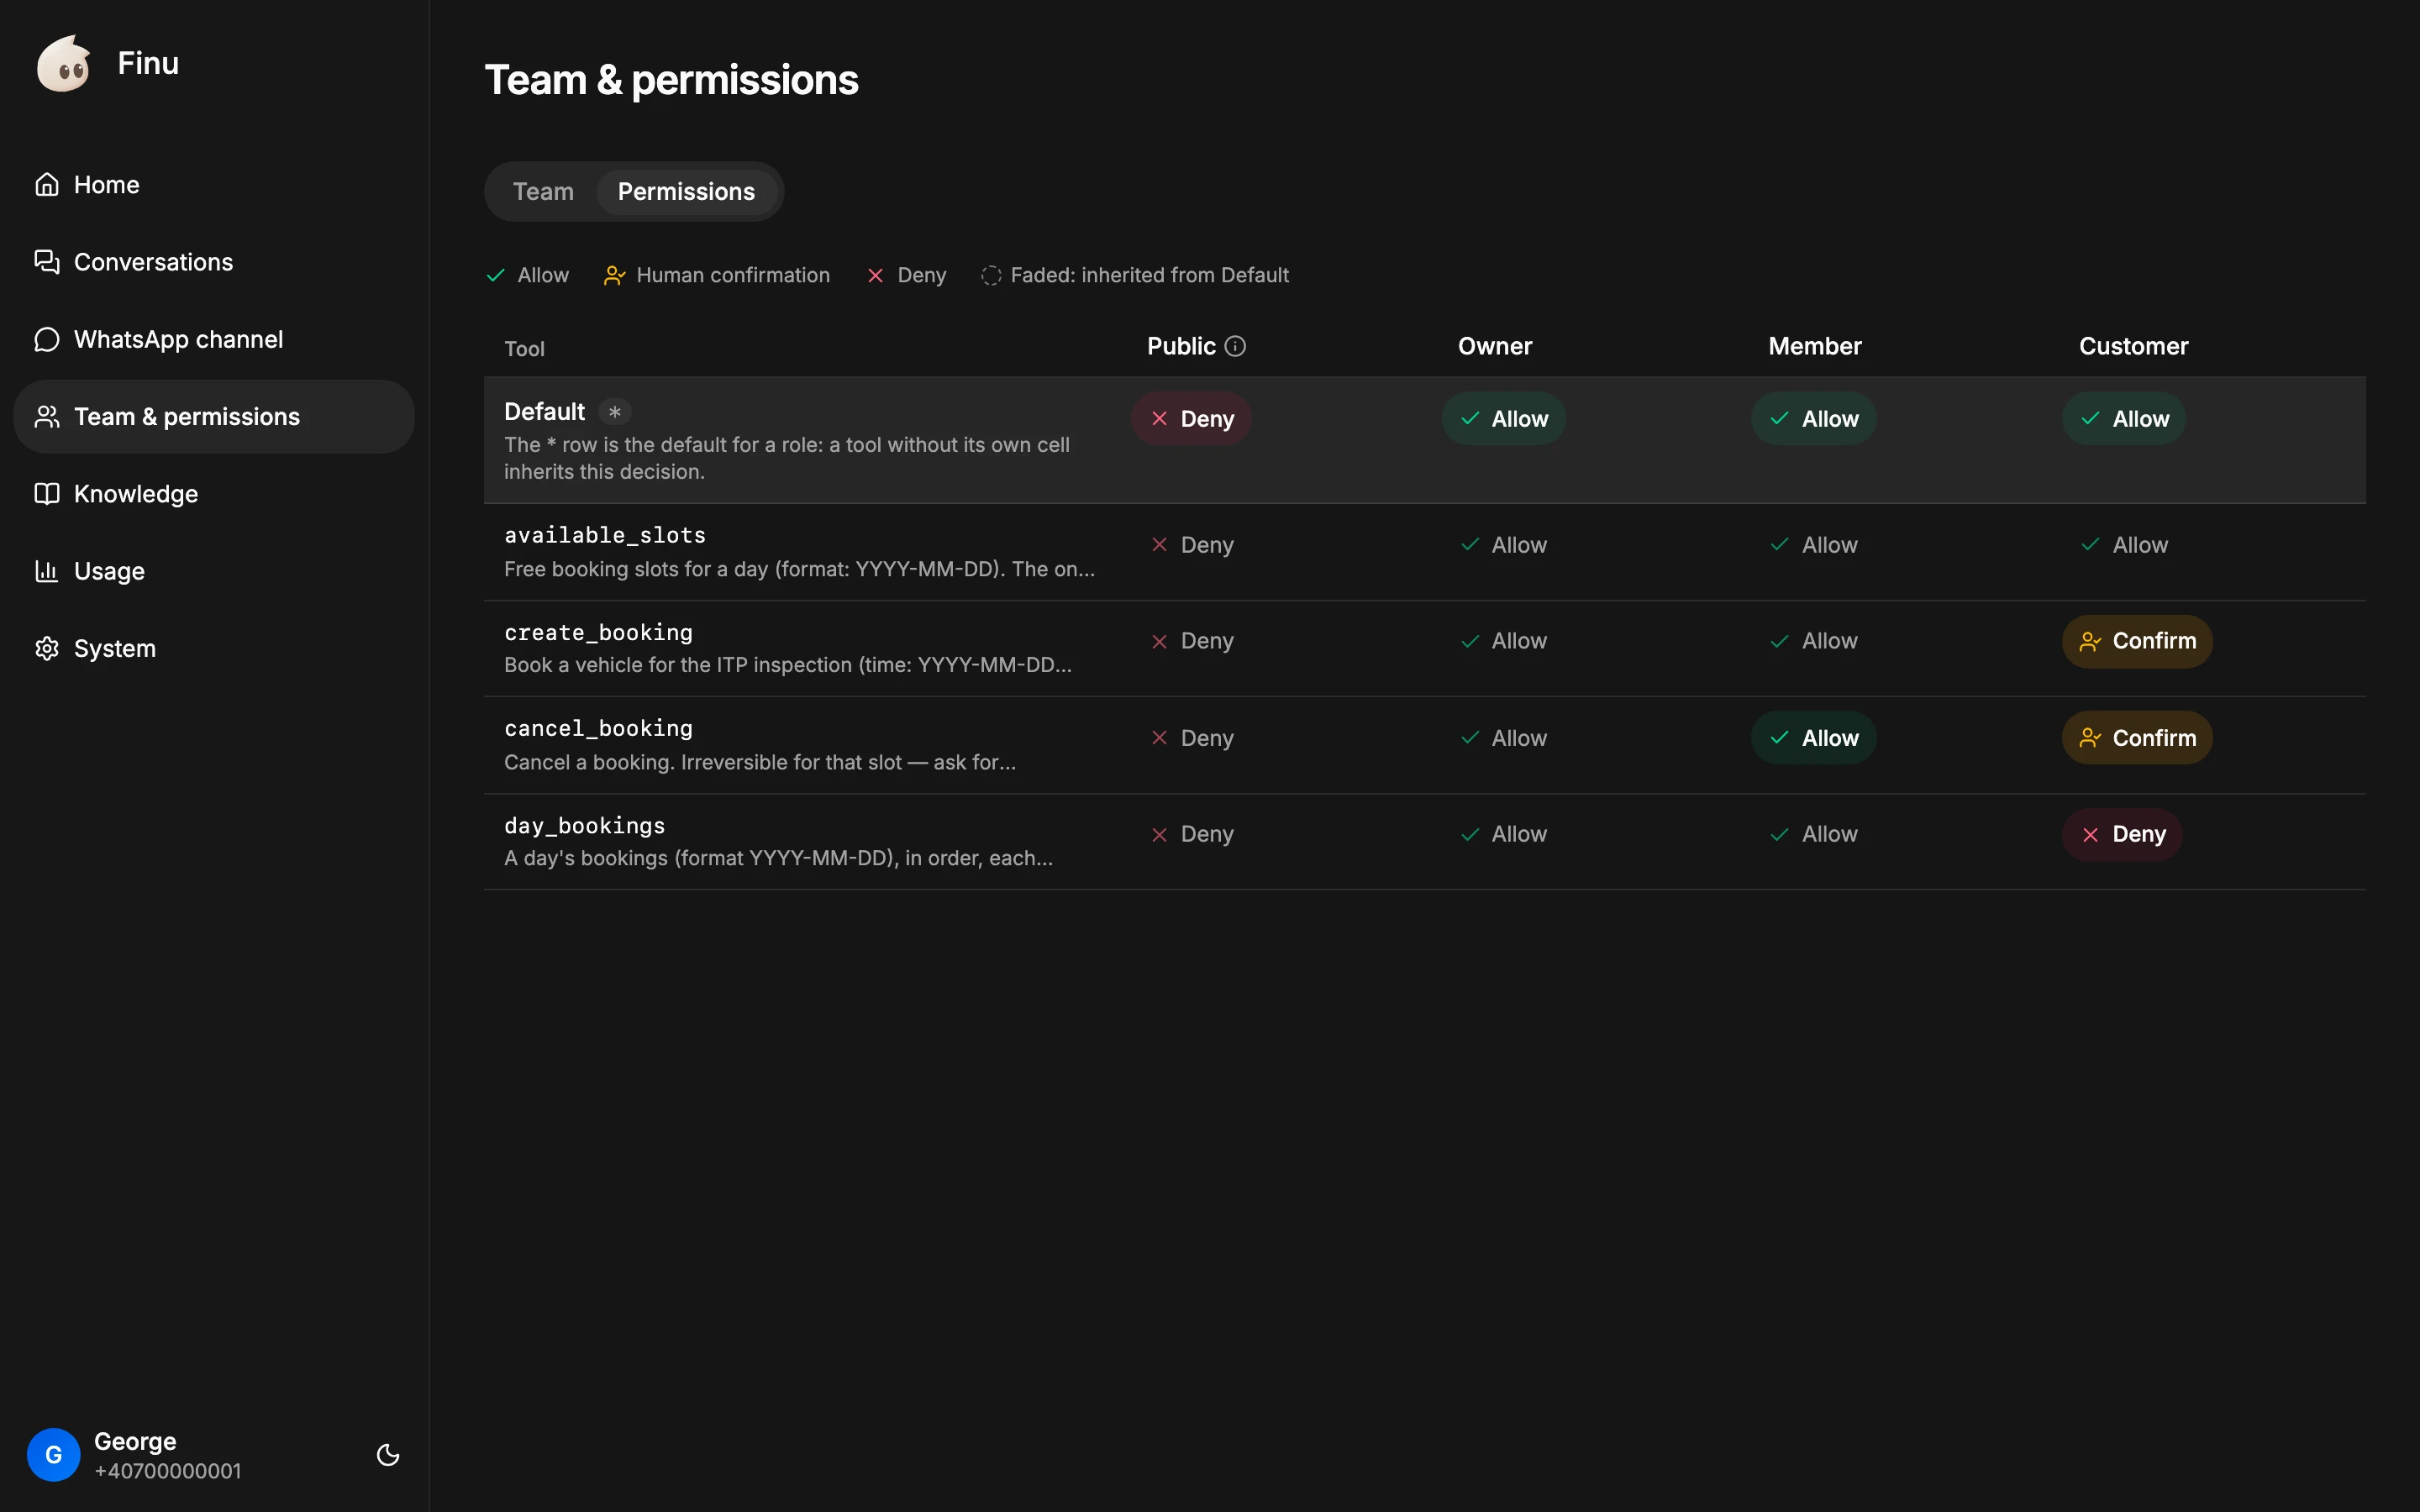
Task: Open cancel_booking Customer Confirm permission
Action: (2137, 738)
